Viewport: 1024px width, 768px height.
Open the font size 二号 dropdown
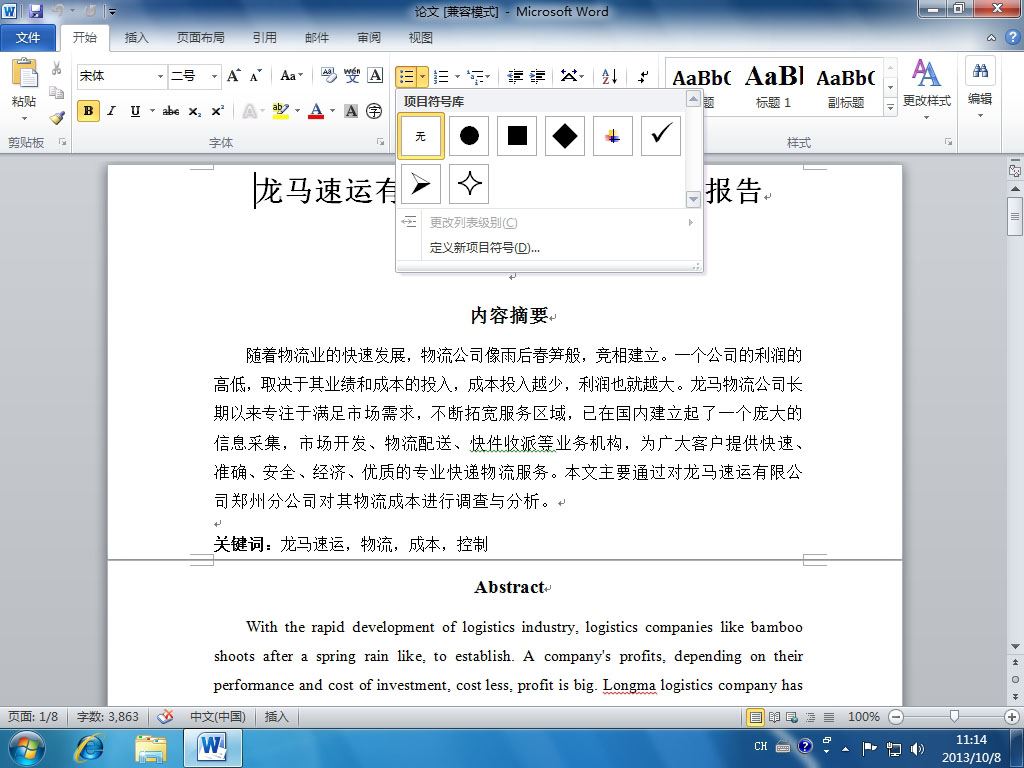pyautogui.click(x=214, y=76)
